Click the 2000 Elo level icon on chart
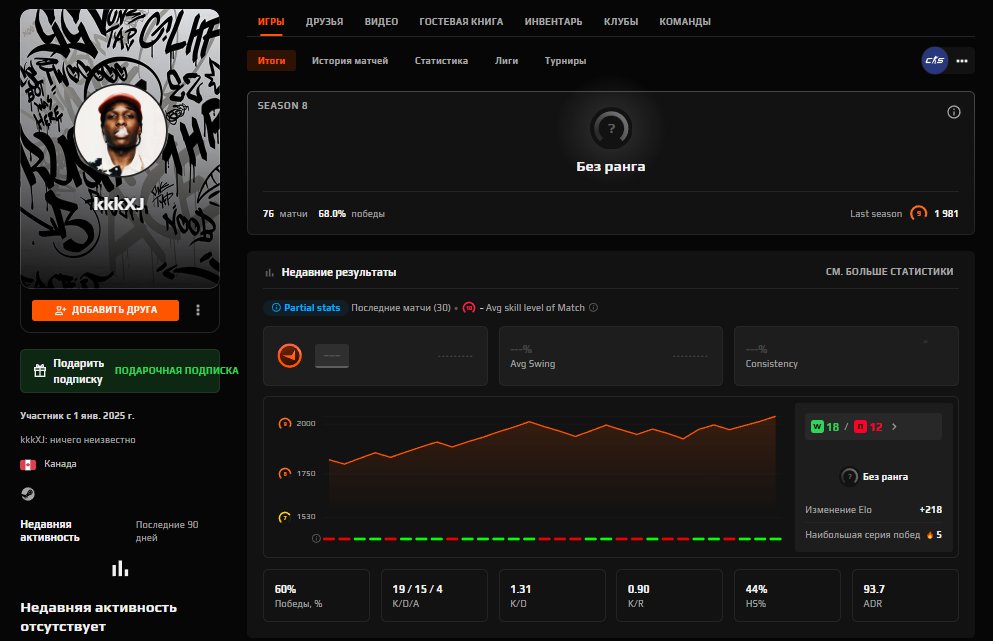 pyautogui.click(x=285, y=423)
